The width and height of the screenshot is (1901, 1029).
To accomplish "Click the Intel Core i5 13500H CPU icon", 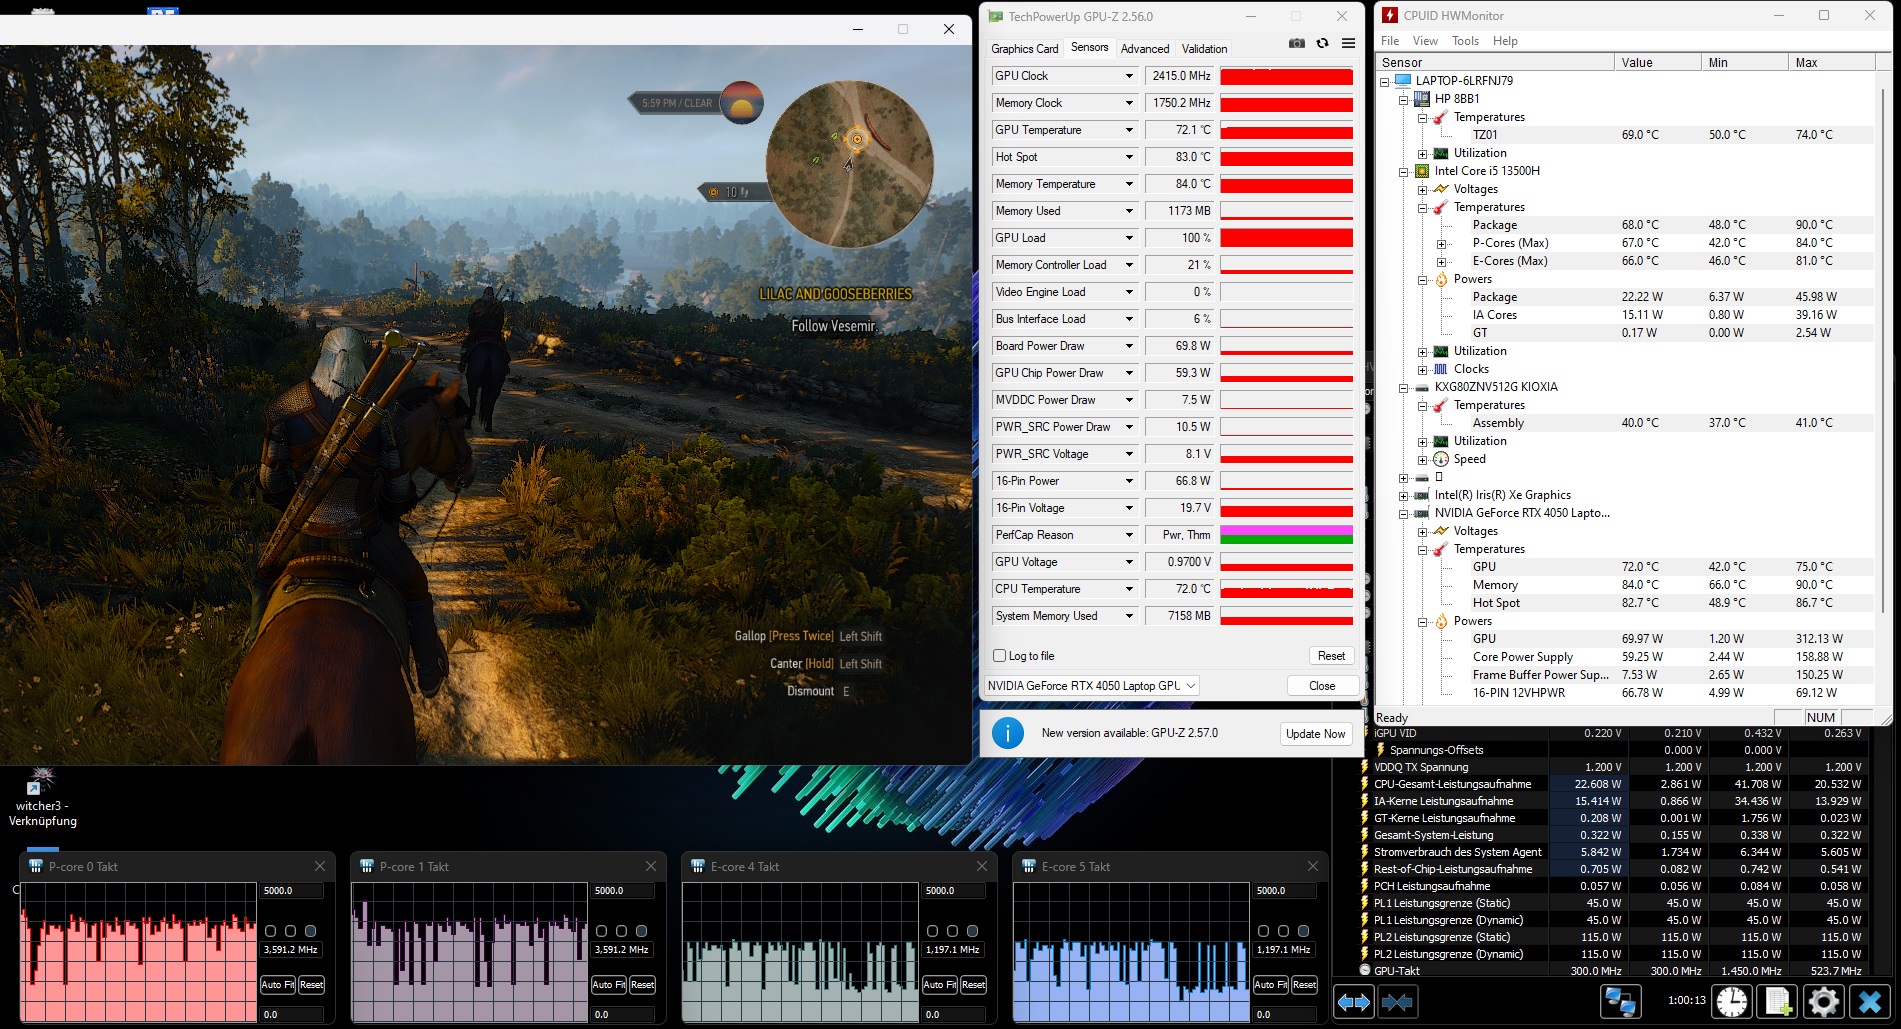I will pos(1423,171).
